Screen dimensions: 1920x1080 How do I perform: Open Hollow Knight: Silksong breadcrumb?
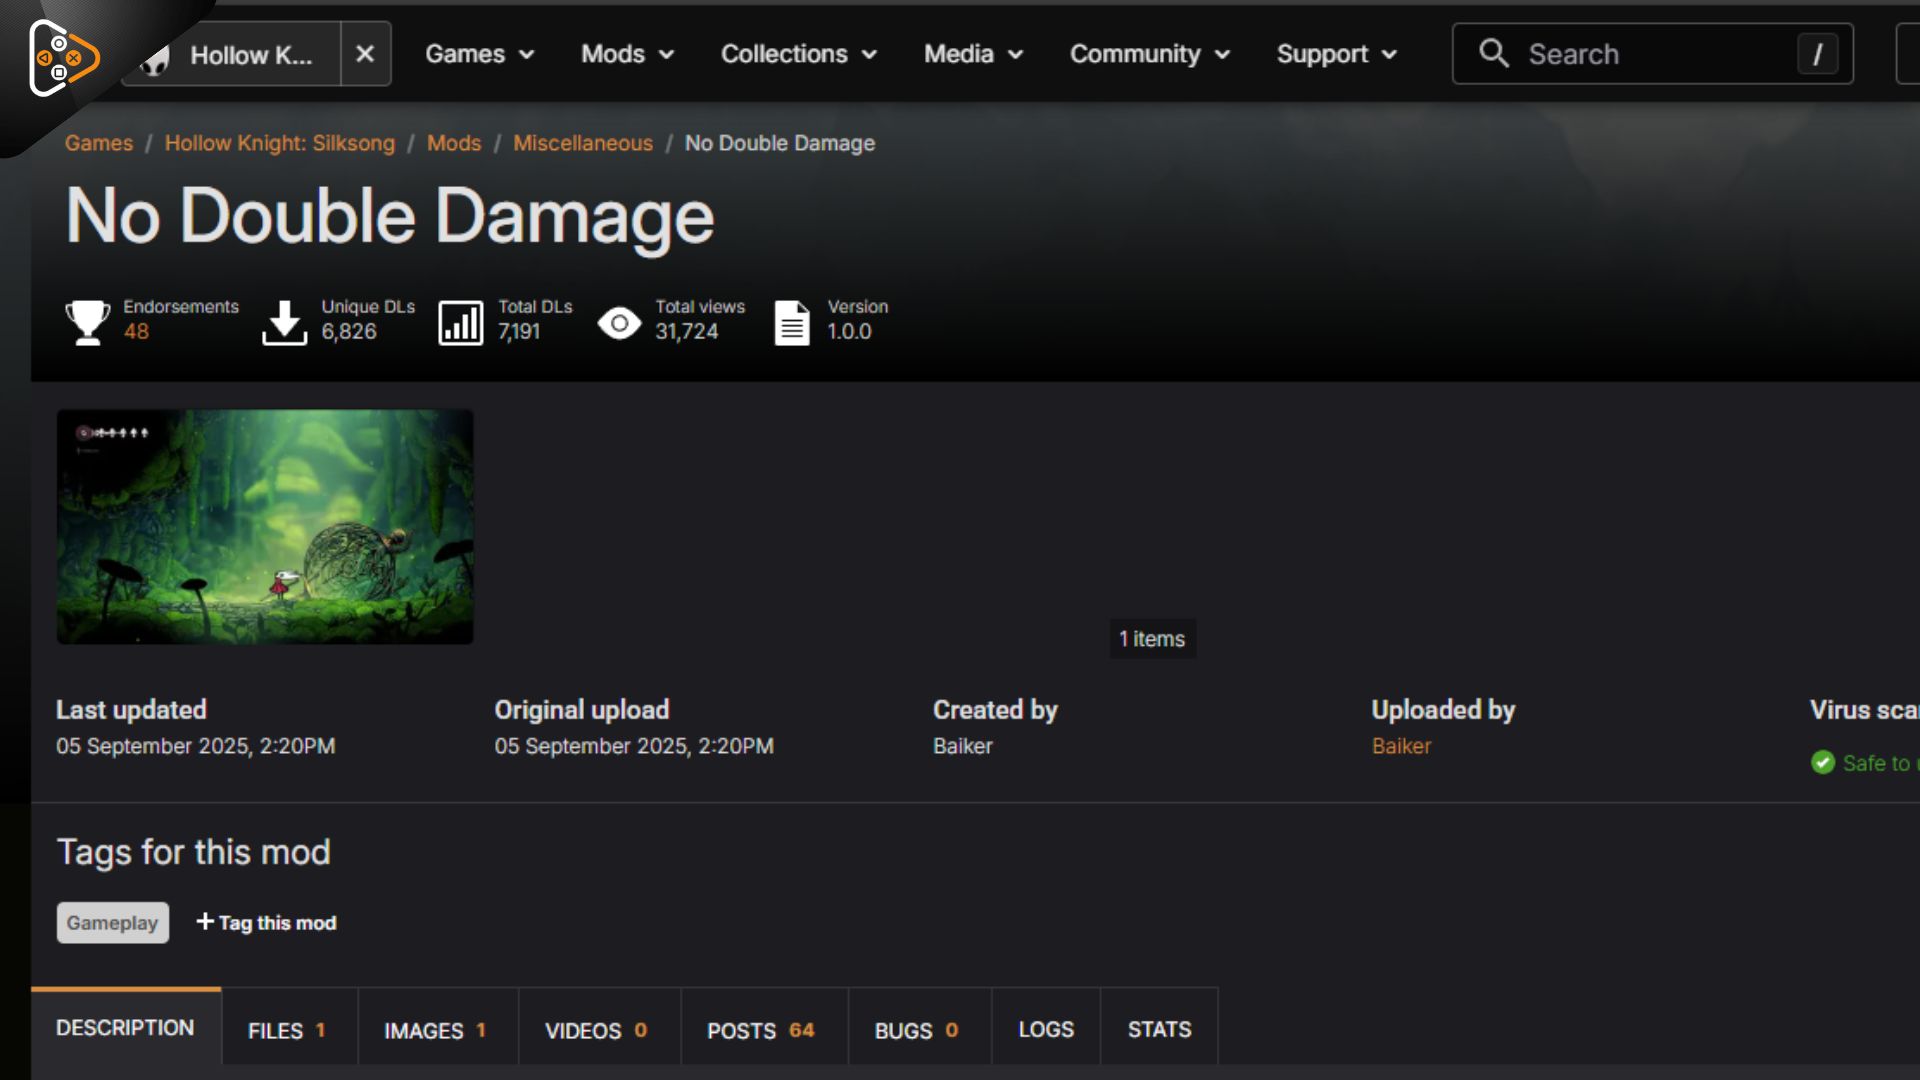pos(280,143)
